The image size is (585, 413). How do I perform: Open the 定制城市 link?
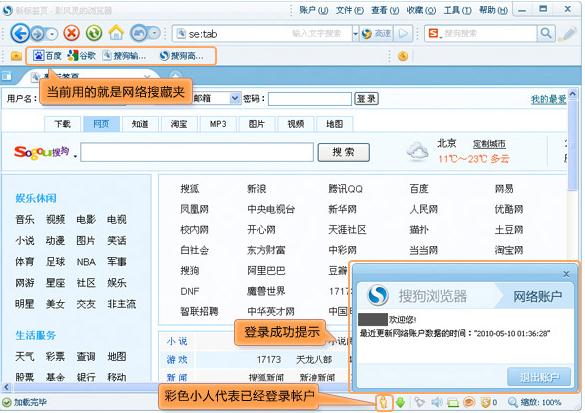(489, 144)
